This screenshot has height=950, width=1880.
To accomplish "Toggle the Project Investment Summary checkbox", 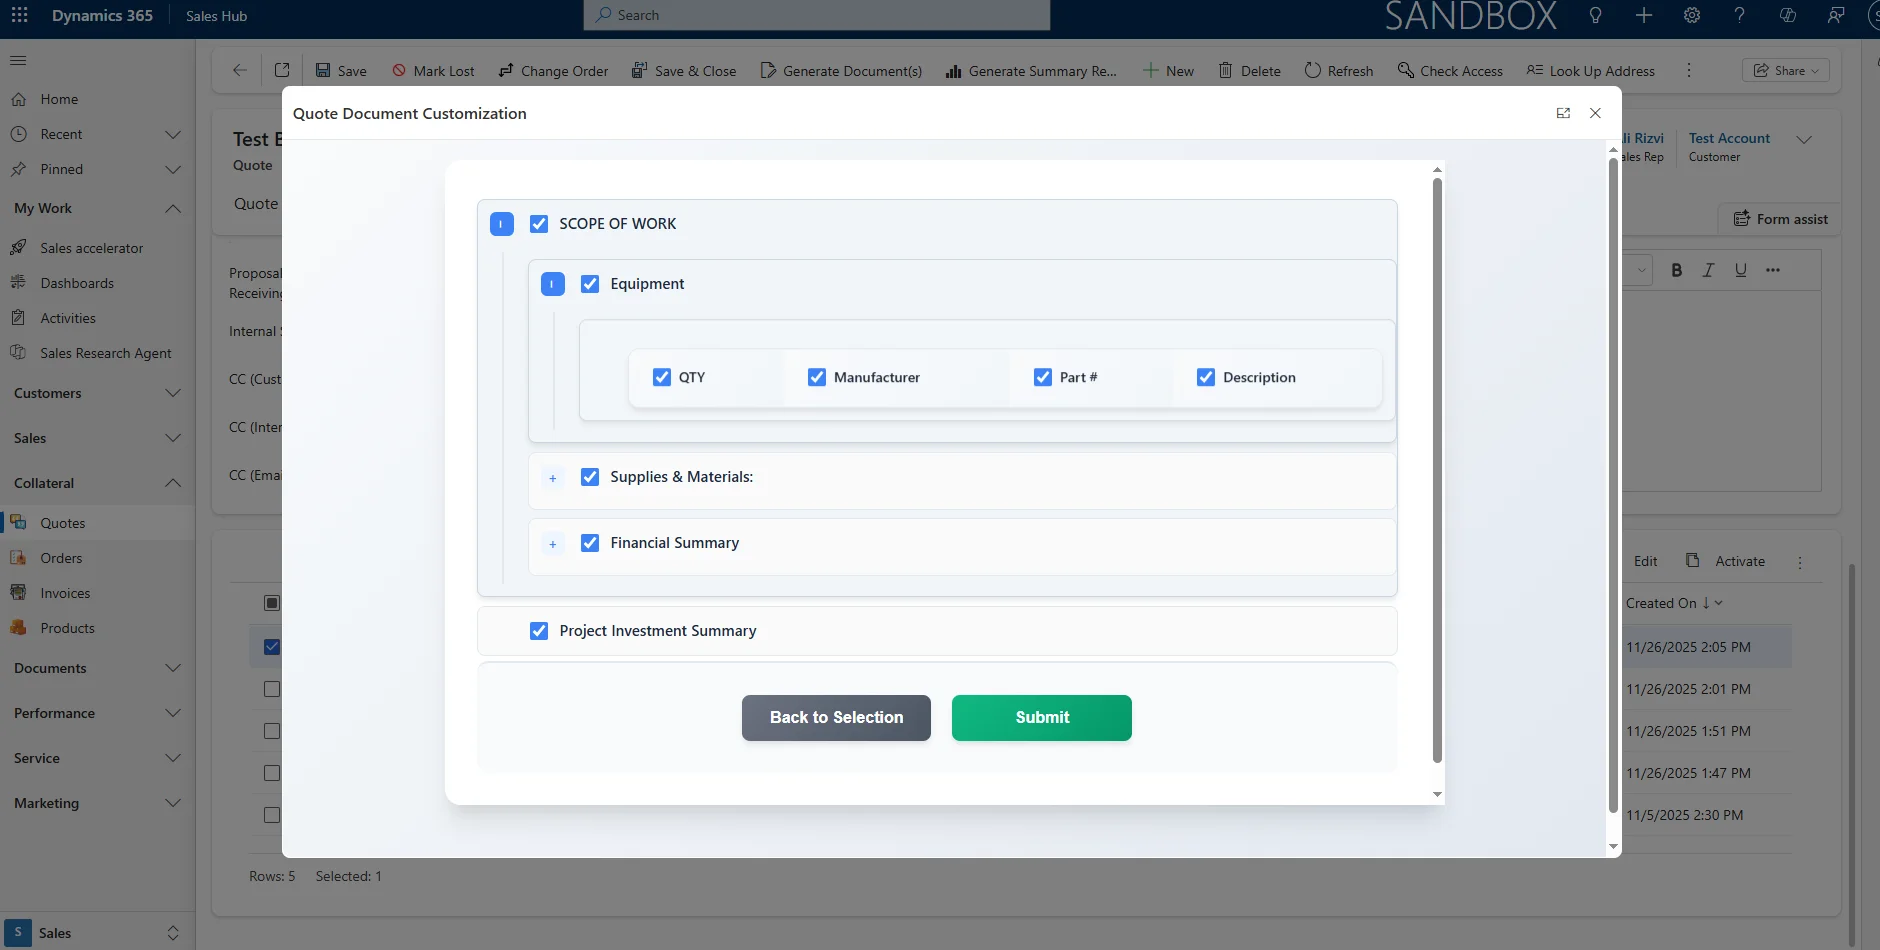I will (539, 631).
